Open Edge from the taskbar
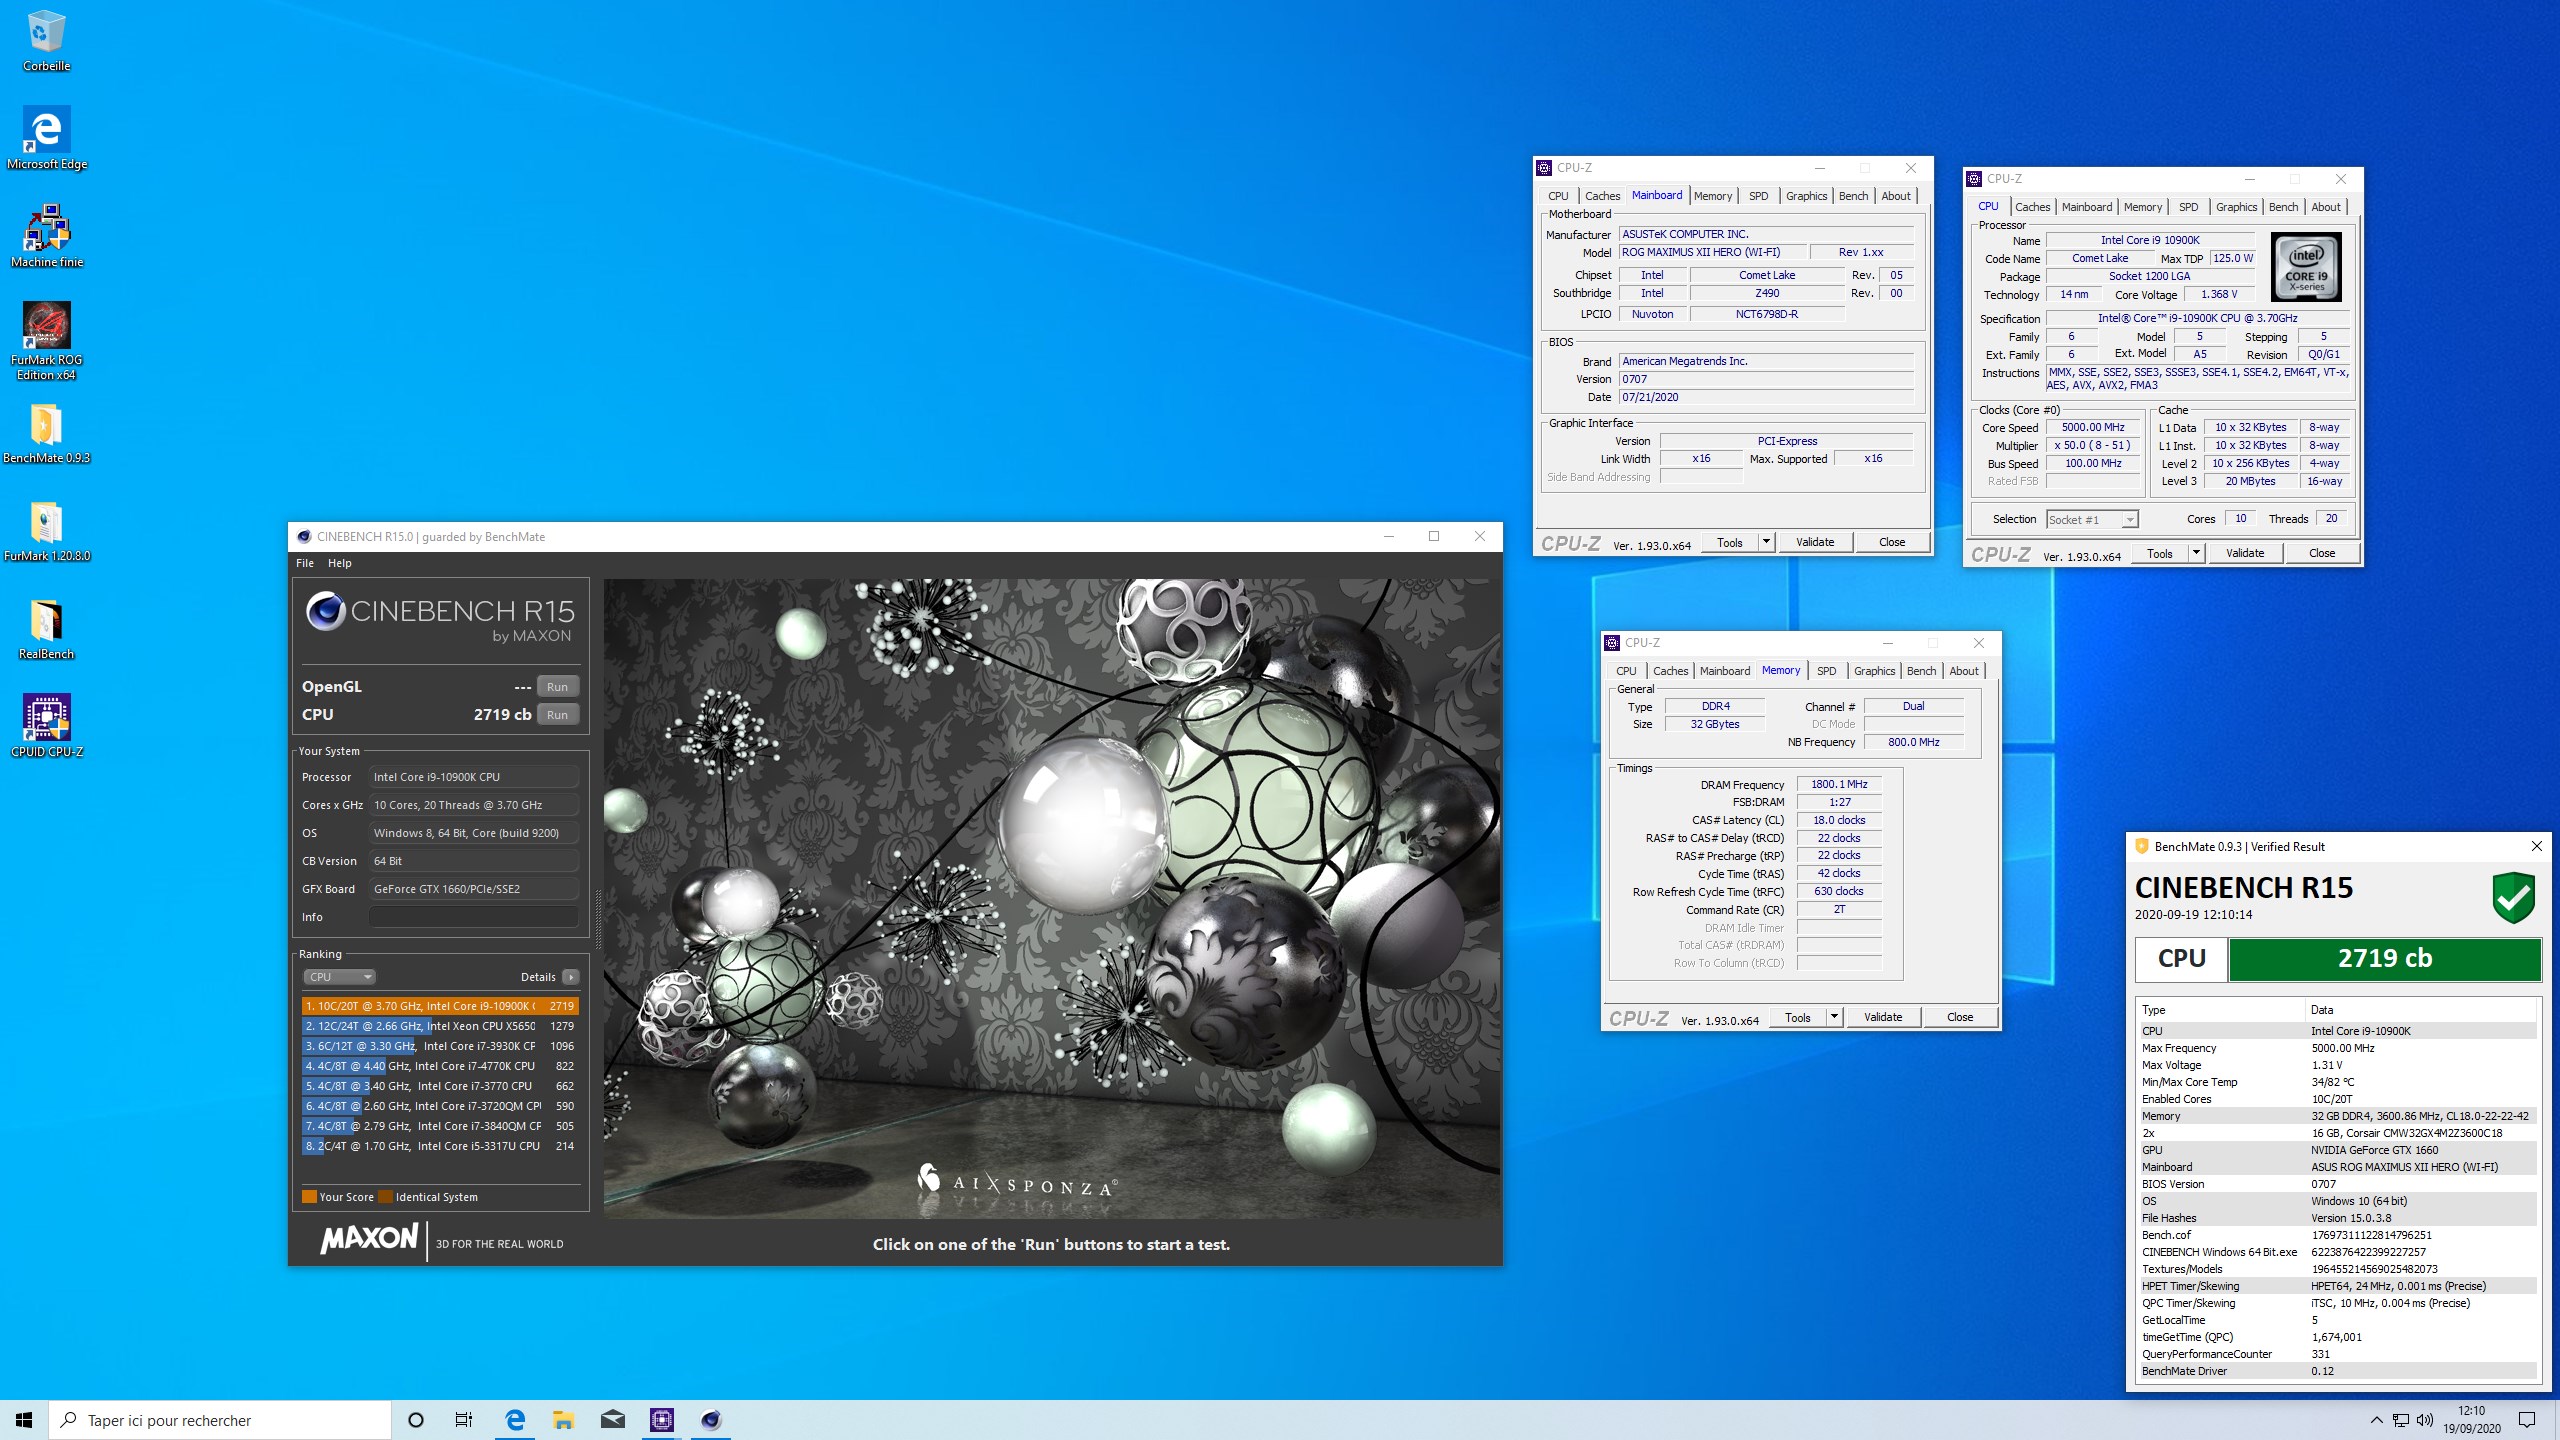Screen dimensions: 2560x1440 (515, 1420)
